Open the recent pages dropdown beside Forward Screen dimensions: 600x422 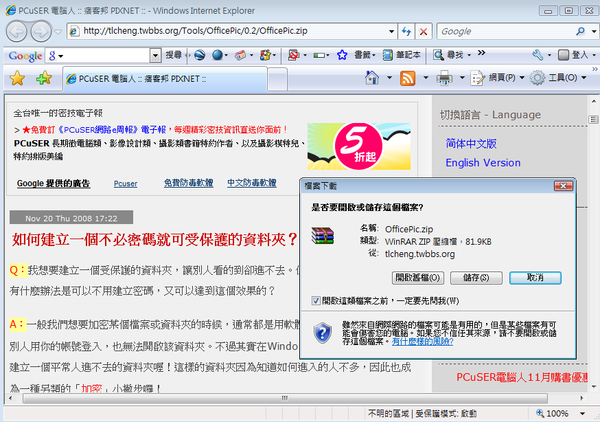58,32
